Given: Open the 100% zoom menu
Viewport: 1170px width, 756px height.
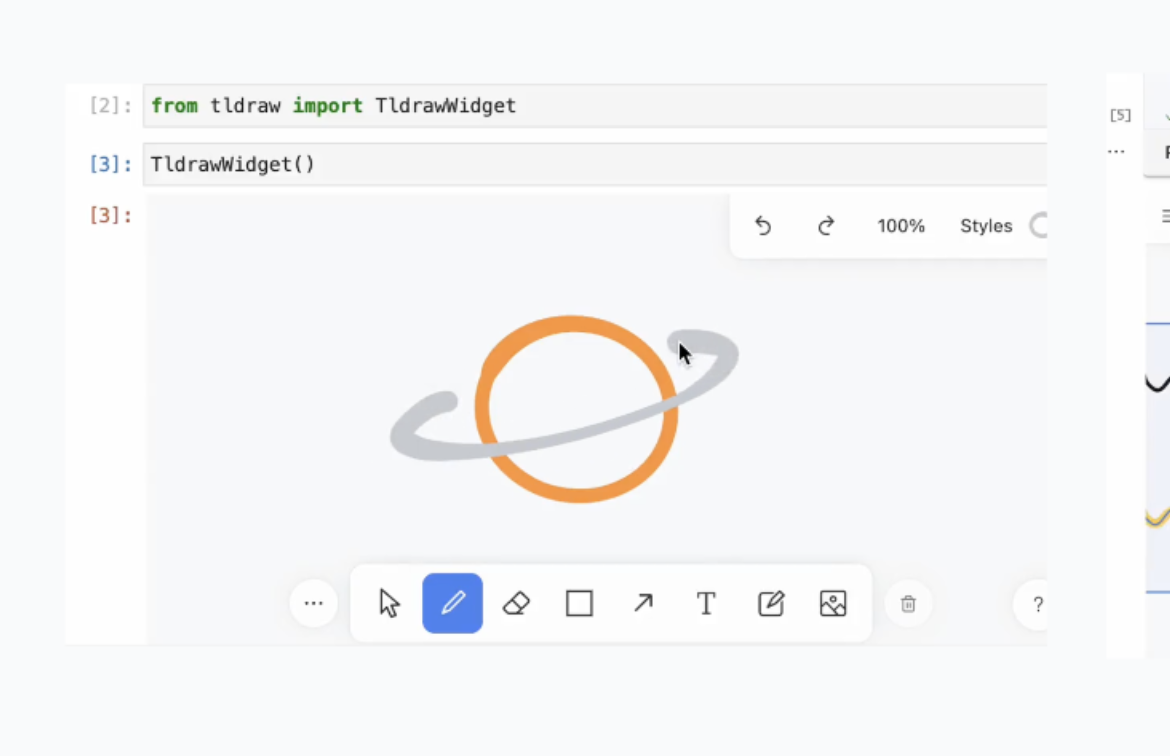Looking at the screenshot, I should point(901,225).
